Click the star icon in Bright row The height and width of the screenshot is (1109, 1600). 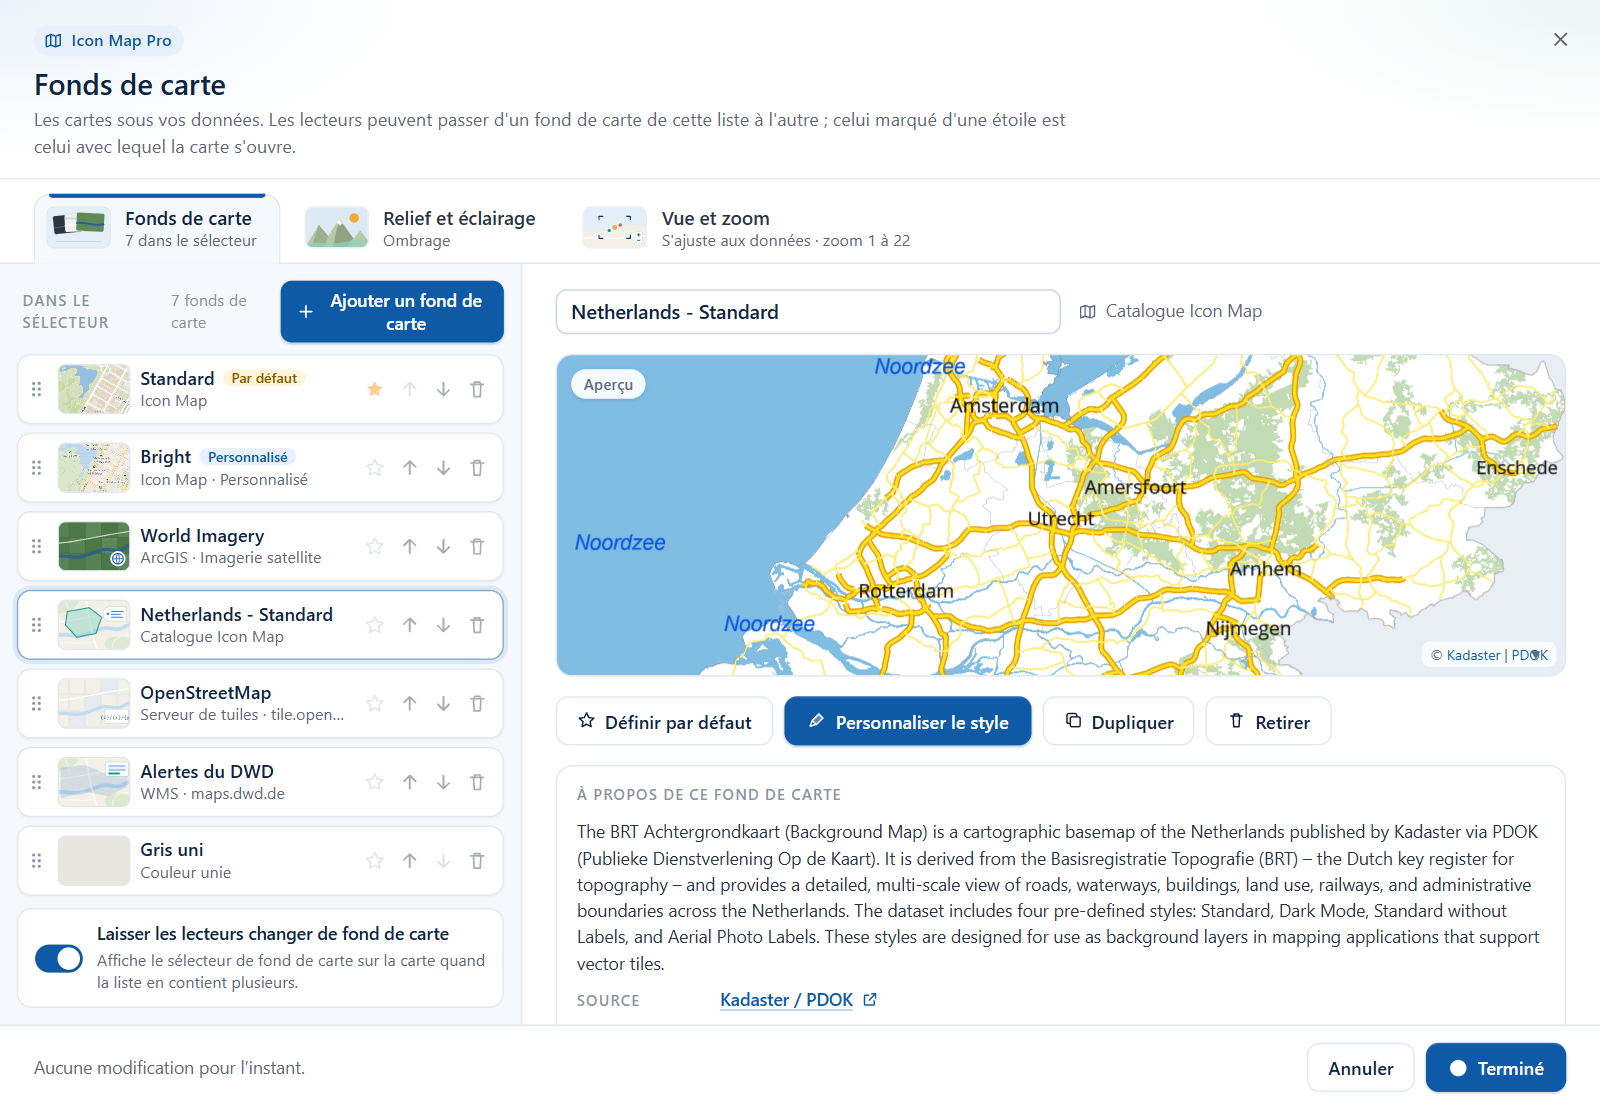click(x=375, y=468)
